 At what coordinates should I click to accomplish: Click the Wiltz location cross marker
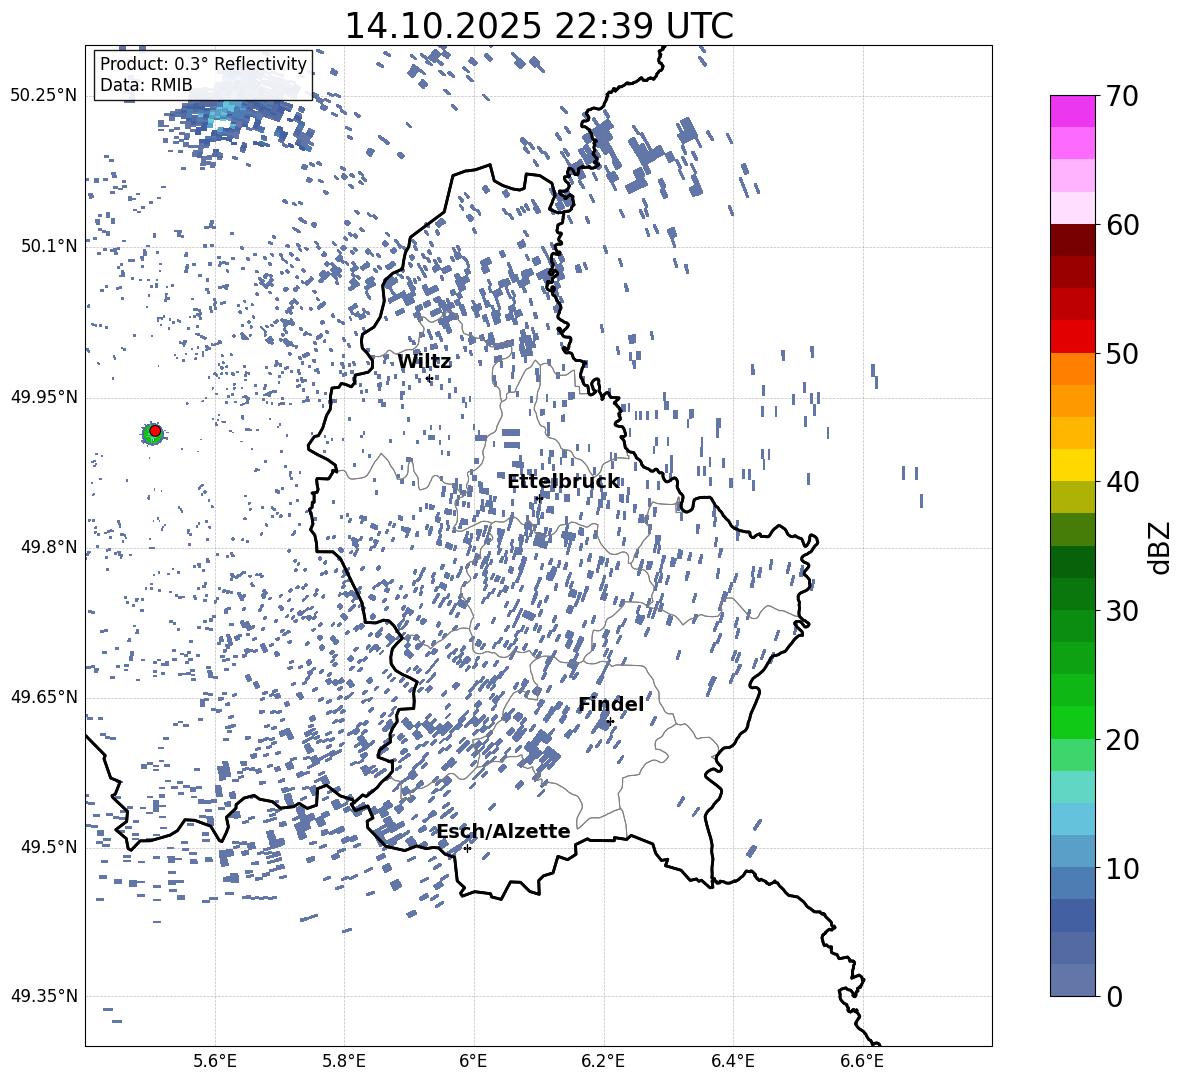click(x=429, y=378)
